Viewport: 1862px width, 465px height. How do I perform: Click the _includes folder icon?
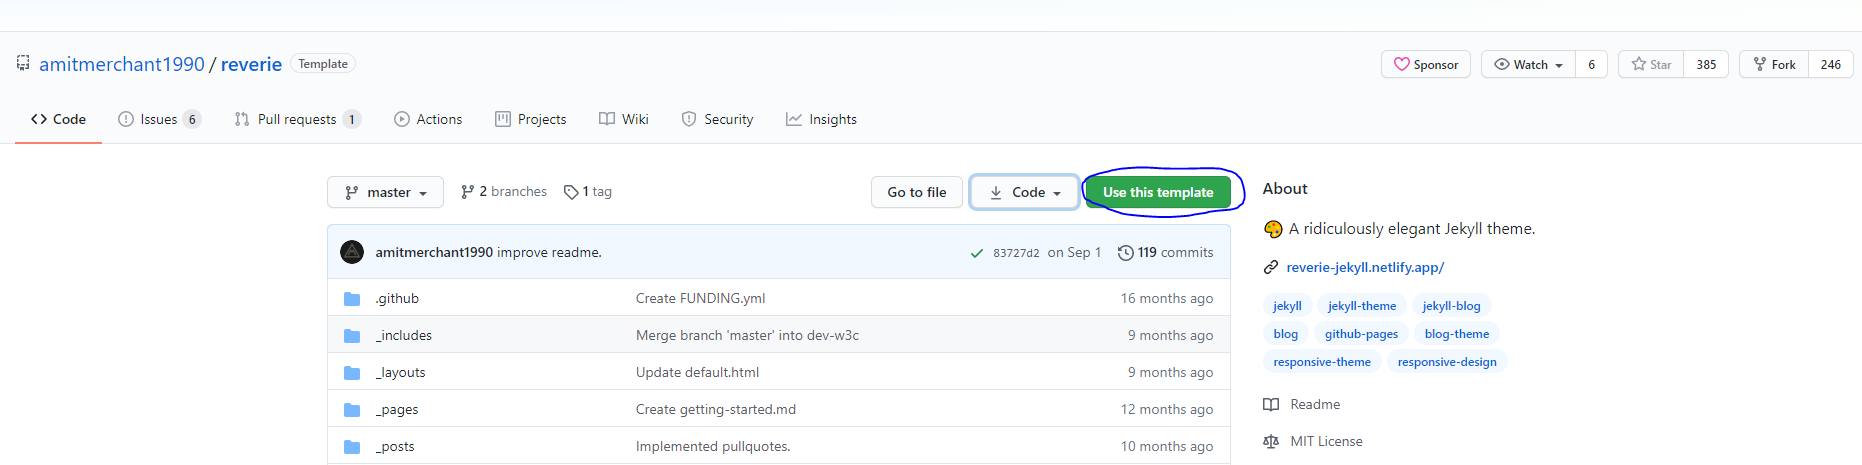tap(352, 335)
